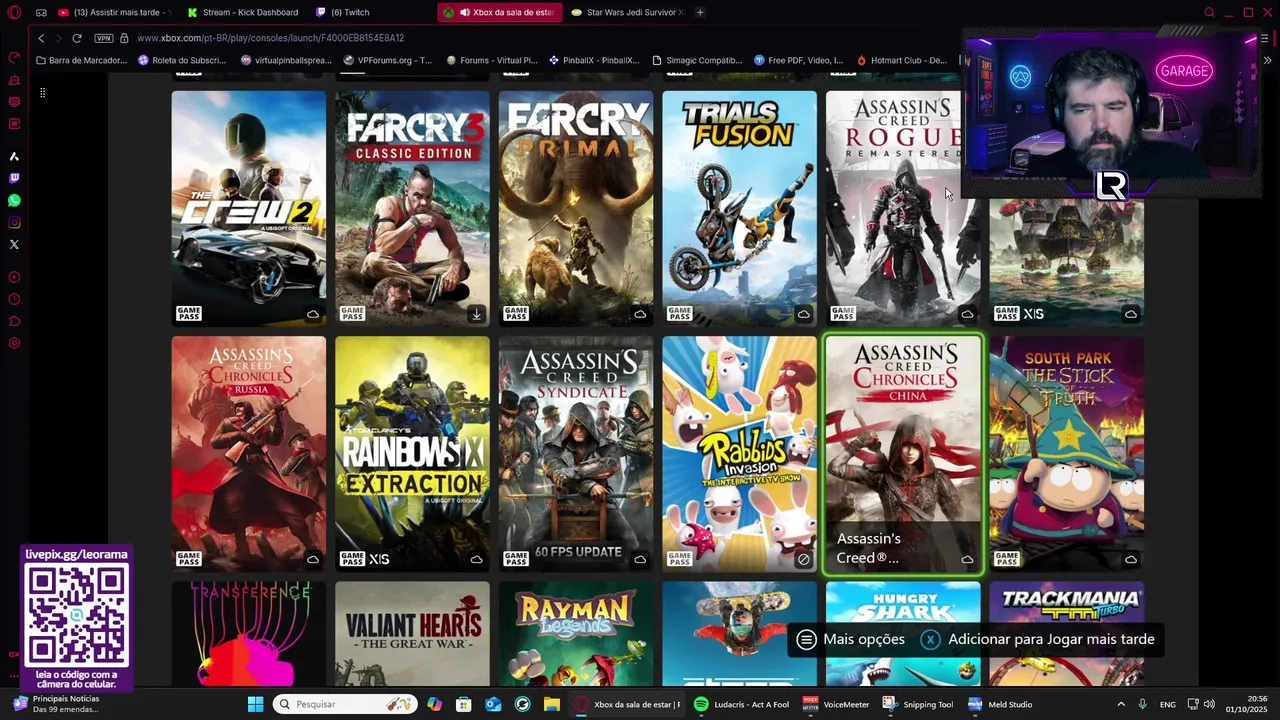
Task: Open the VPForums.org bookmark
Action: click(x=388, y=60)
